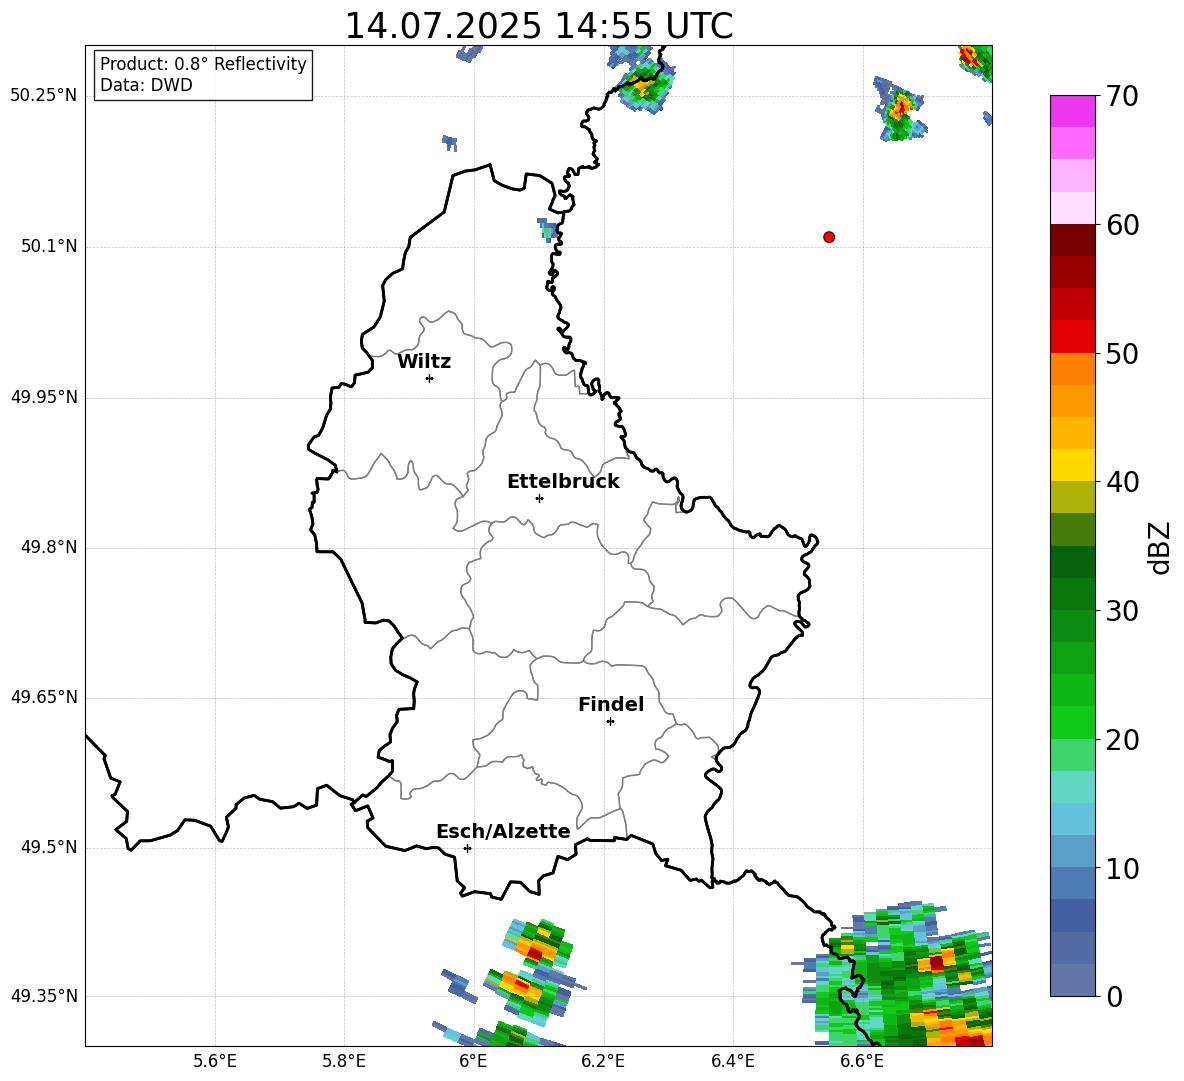The image size is (1184, 1081).
Task: Click the latitude label '49.8°N'
Action: coord(49,547)
